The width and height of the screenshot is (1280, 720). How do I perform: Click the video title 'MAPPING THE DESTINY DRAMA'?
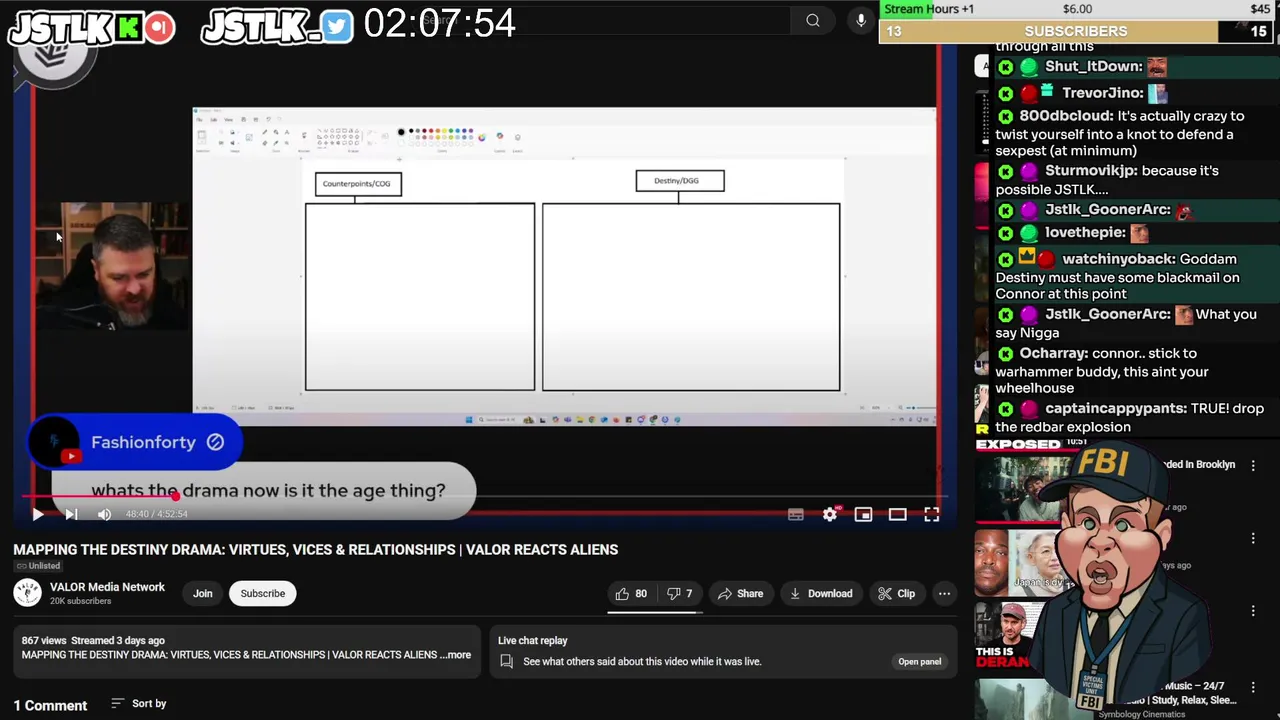click(x=316, y=550)
